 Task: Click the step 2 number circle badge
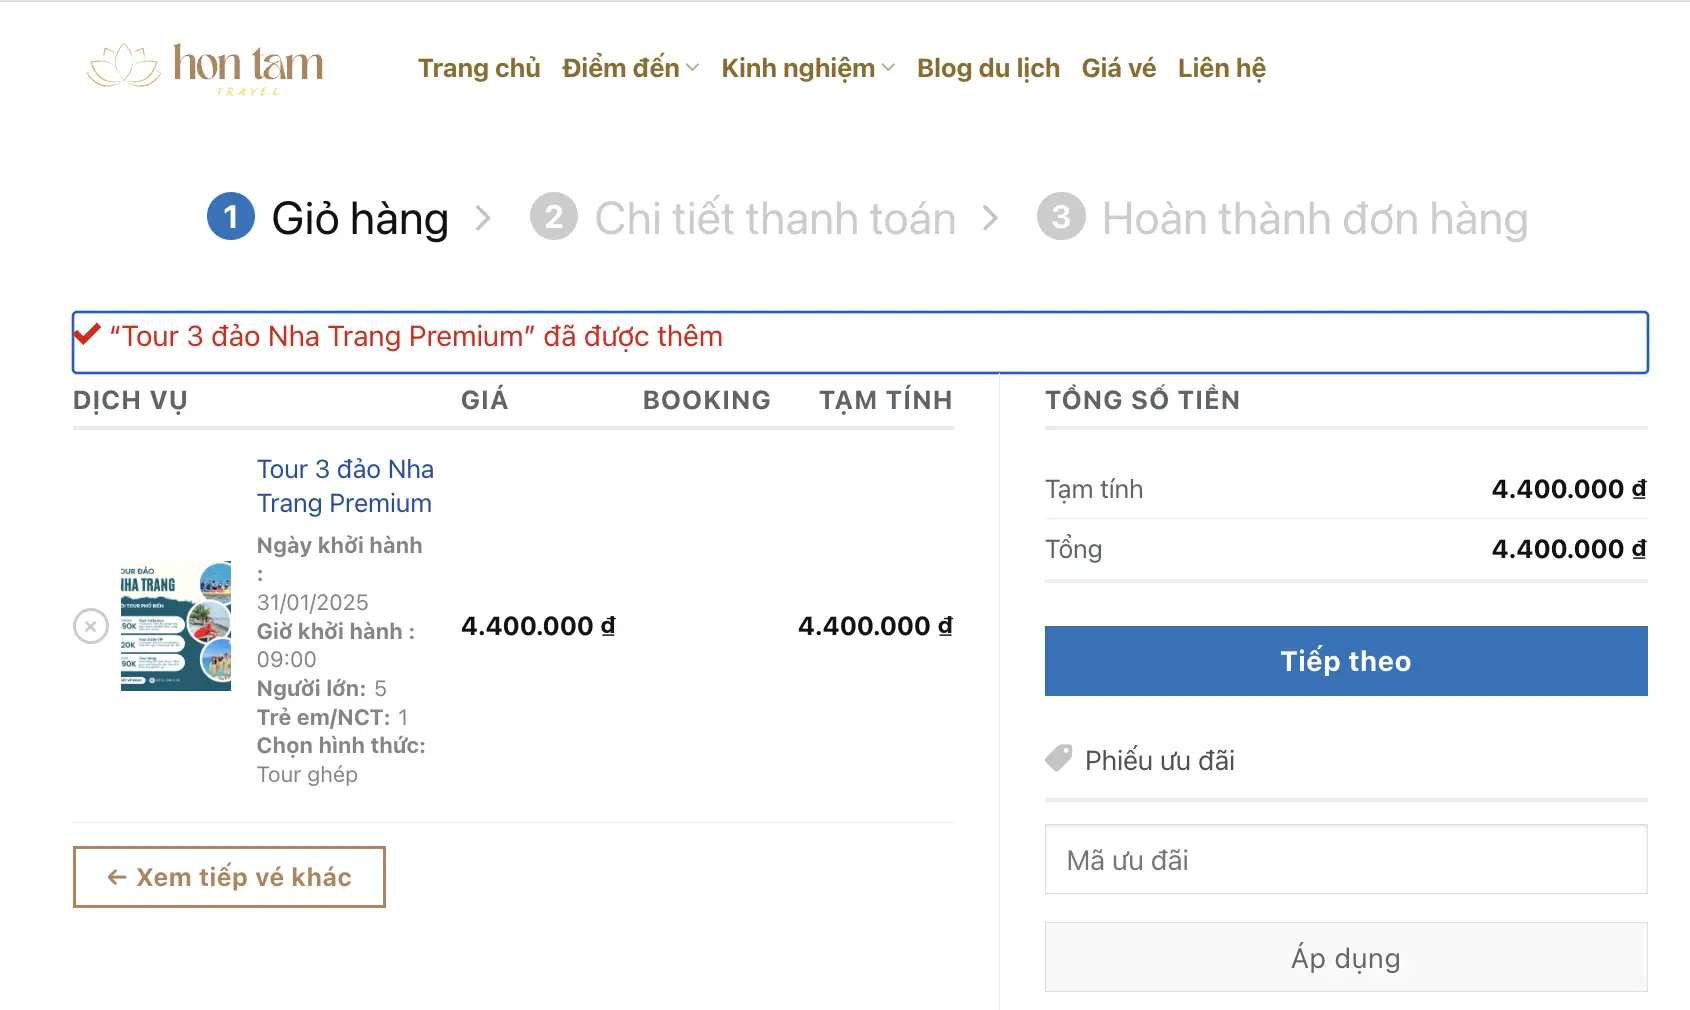(554, 217)
